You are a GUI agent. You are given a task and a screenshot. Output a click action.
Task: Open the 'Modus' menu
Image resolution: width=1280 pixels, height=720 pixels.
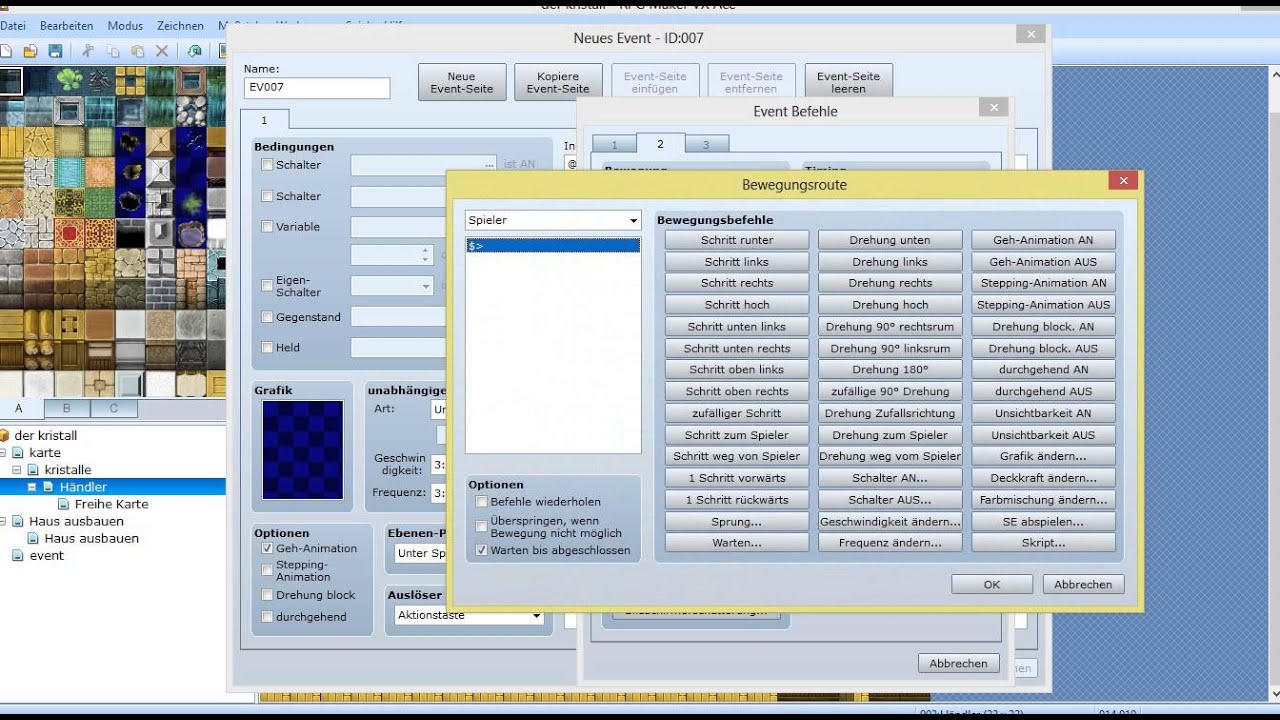[x=125, y=26]
